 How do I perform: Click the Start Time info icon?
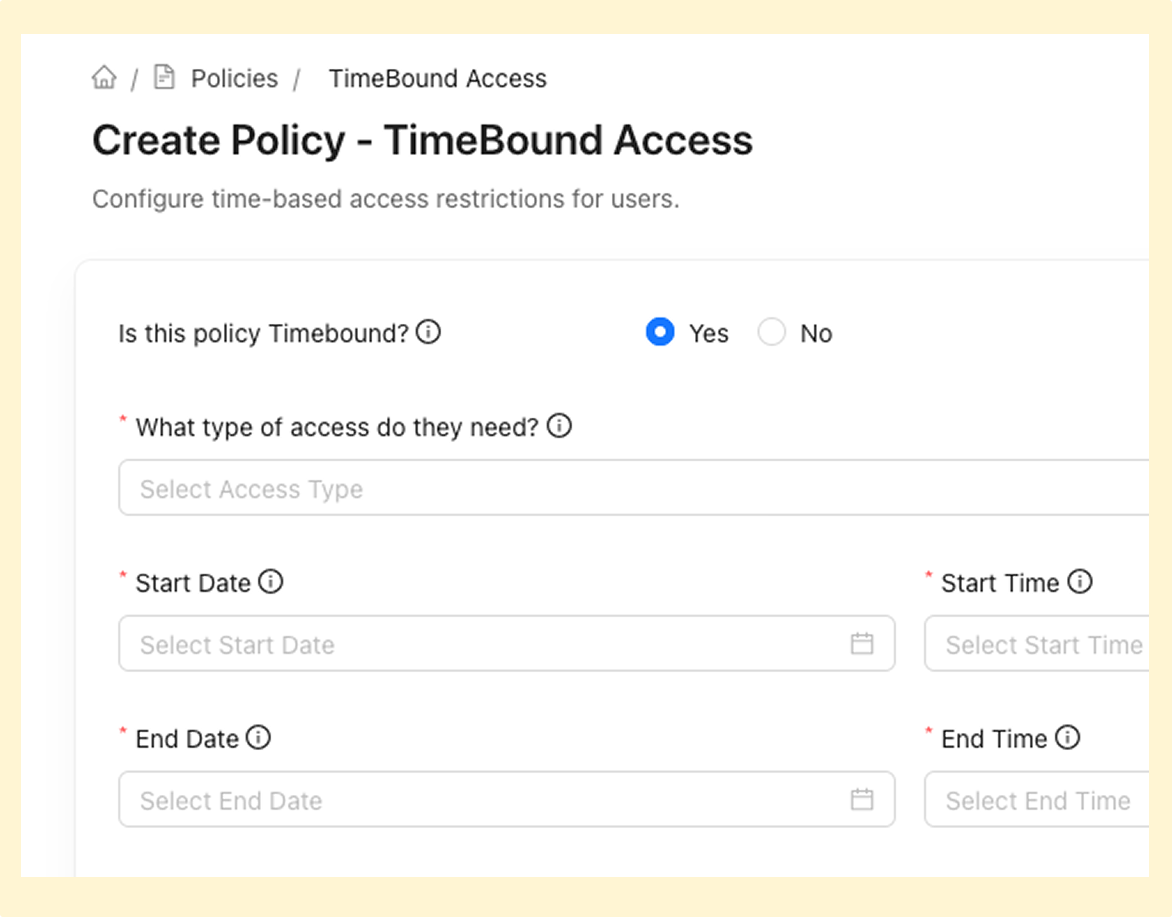click(x=1079, y=581)
